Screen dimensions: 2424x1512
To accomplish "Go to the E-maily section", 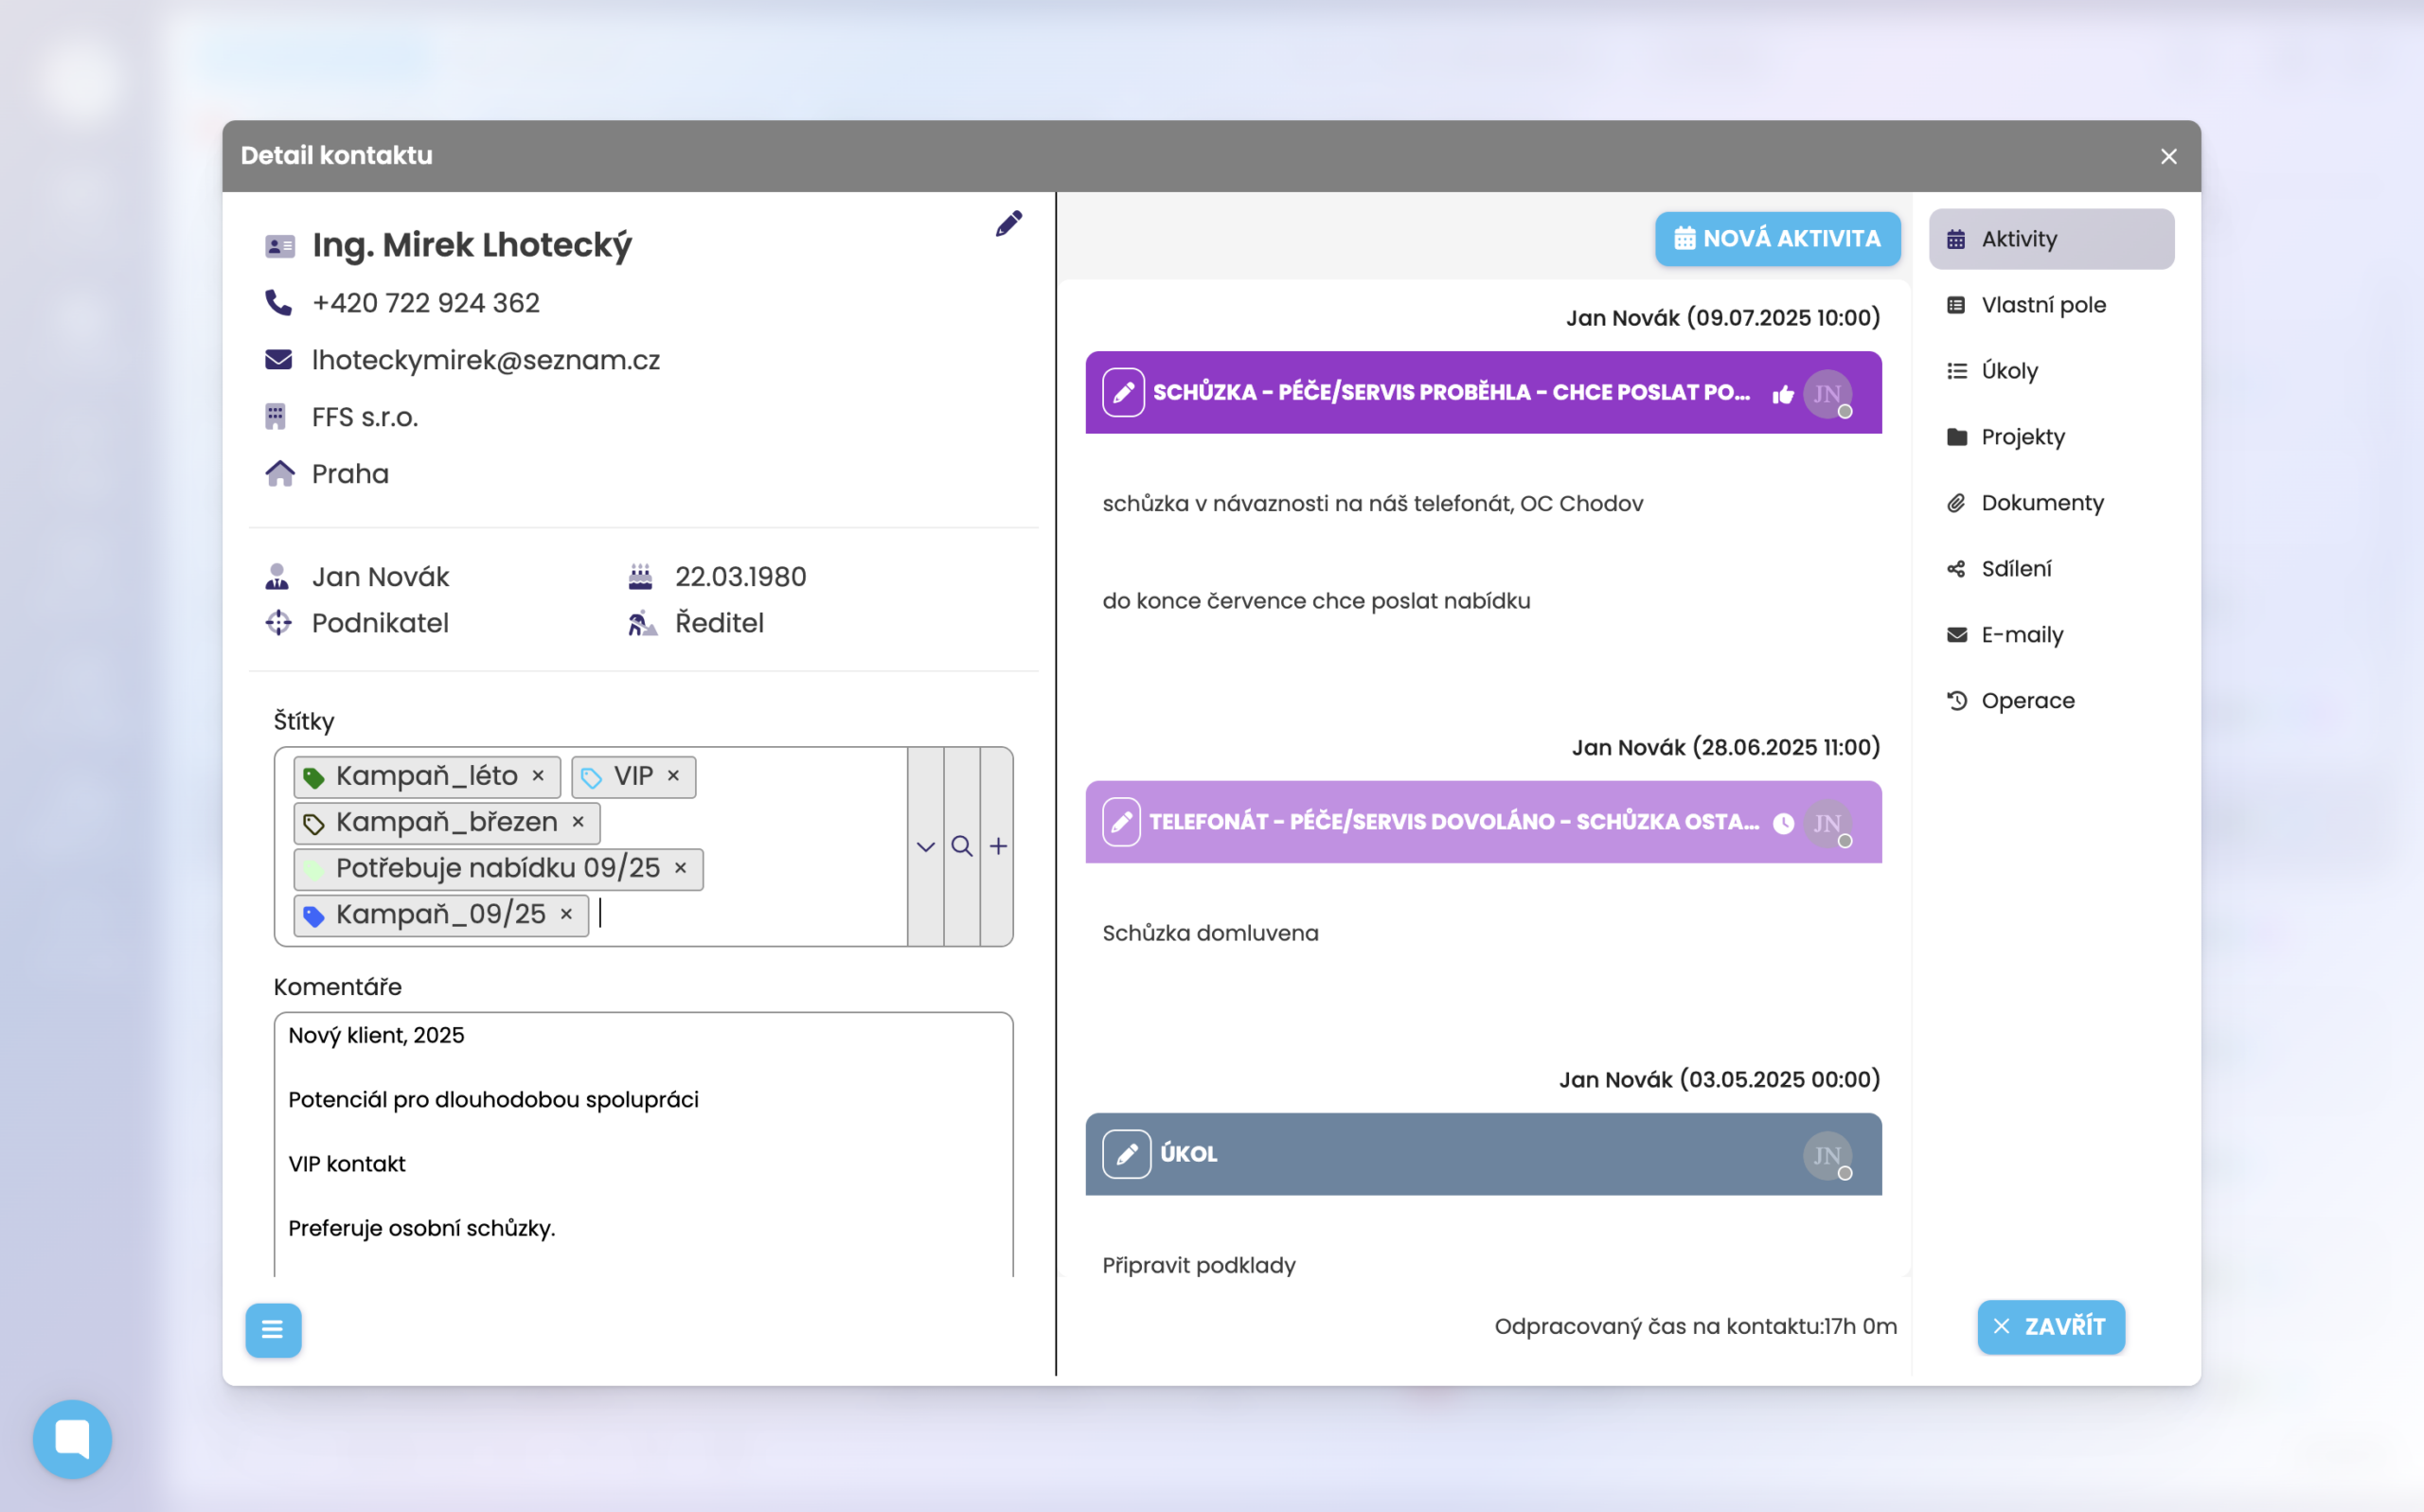I will 2021,635.
